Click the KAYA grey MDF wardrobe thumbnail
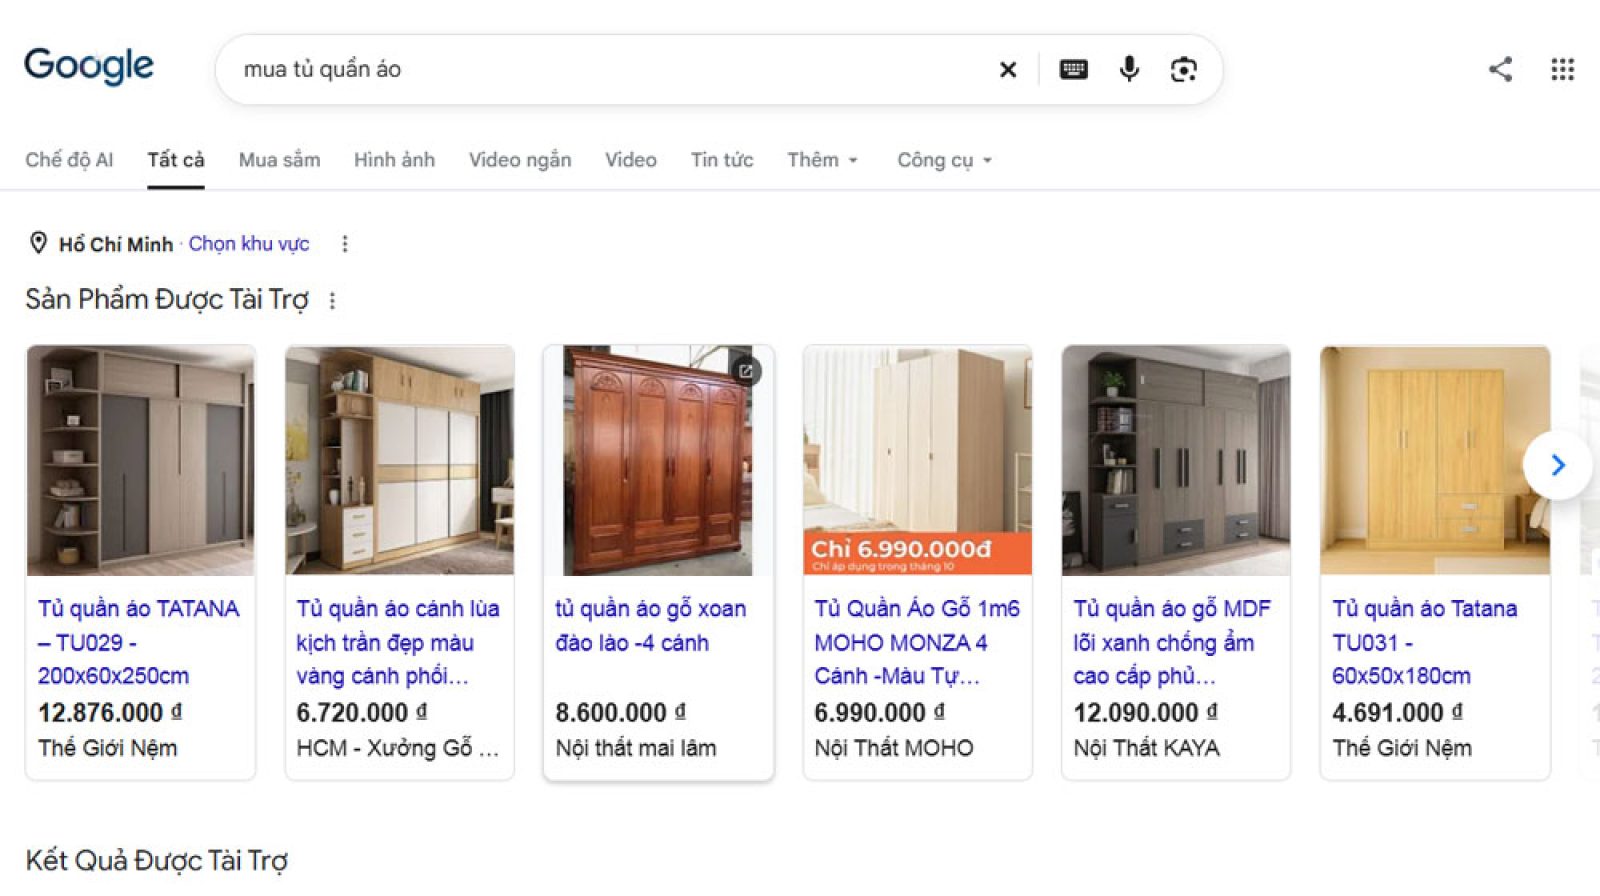The height and width of the screenshot is (896, 1600). pyautogui.click(x=1176, y=460)
